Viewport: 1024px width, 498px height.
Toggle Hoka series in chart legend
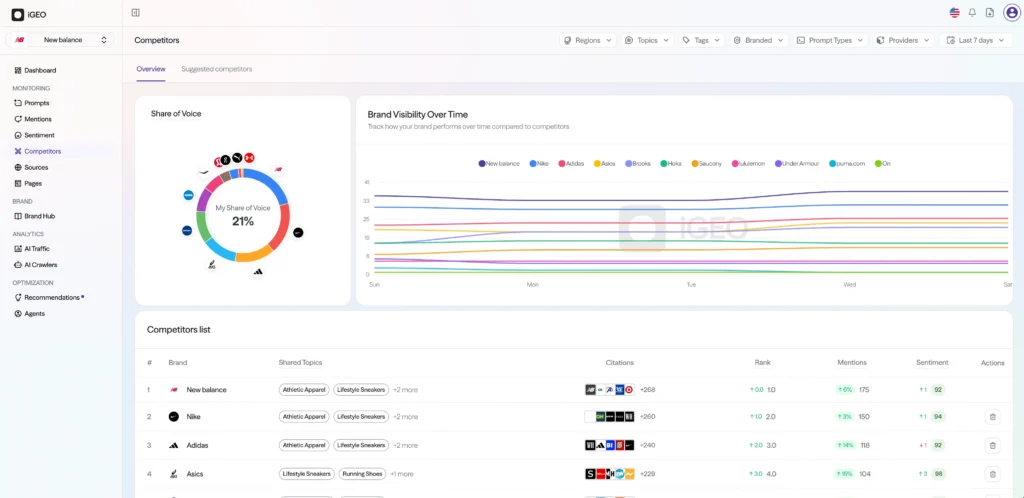pyautogui.click(x=671, y=164)
